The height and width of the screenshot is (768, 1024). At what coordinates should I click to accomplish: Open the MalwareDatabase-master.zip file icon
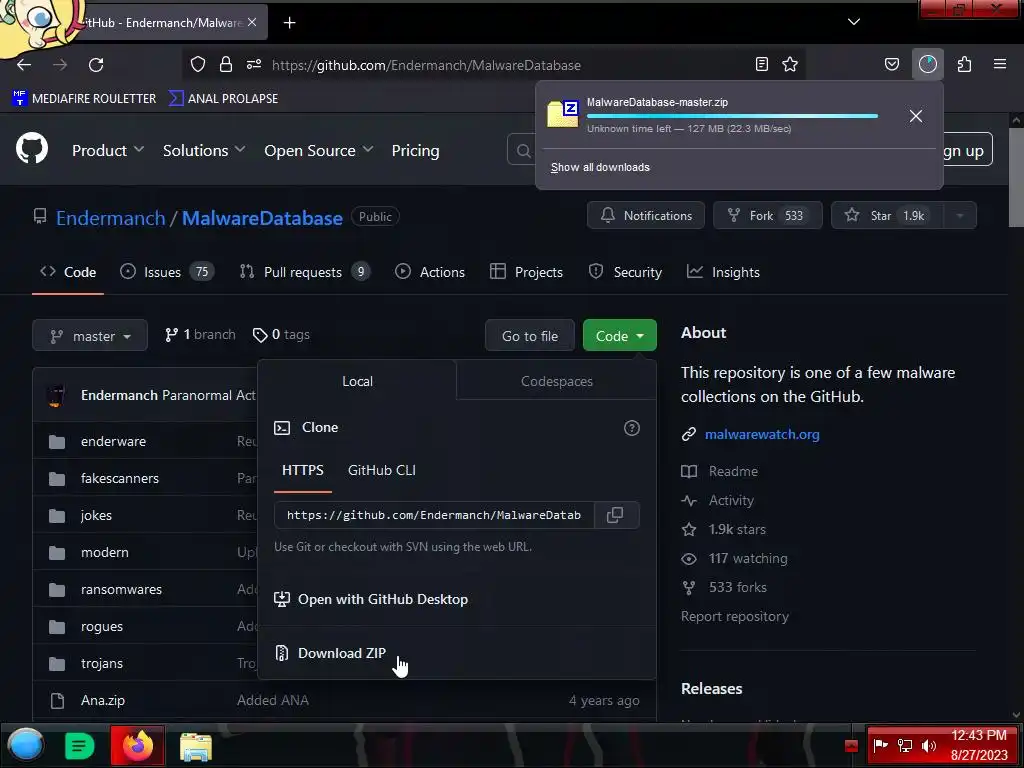(563, 114)
